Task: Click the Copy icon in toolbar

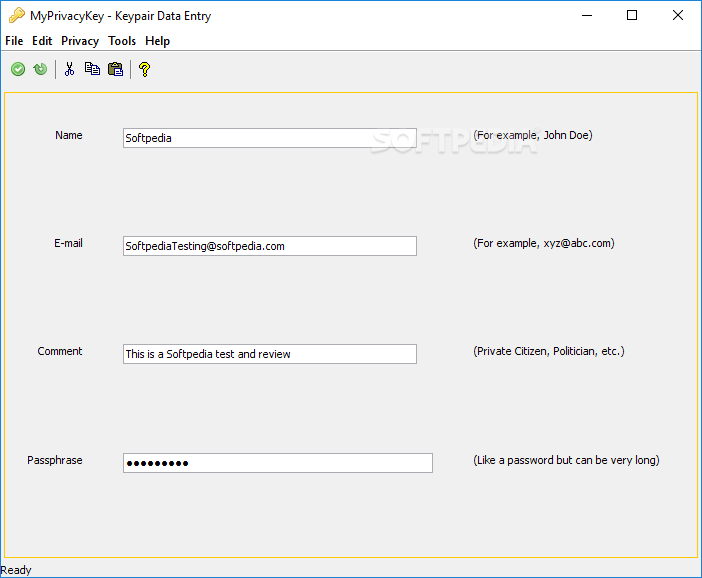Action: [x=92, y=69]
